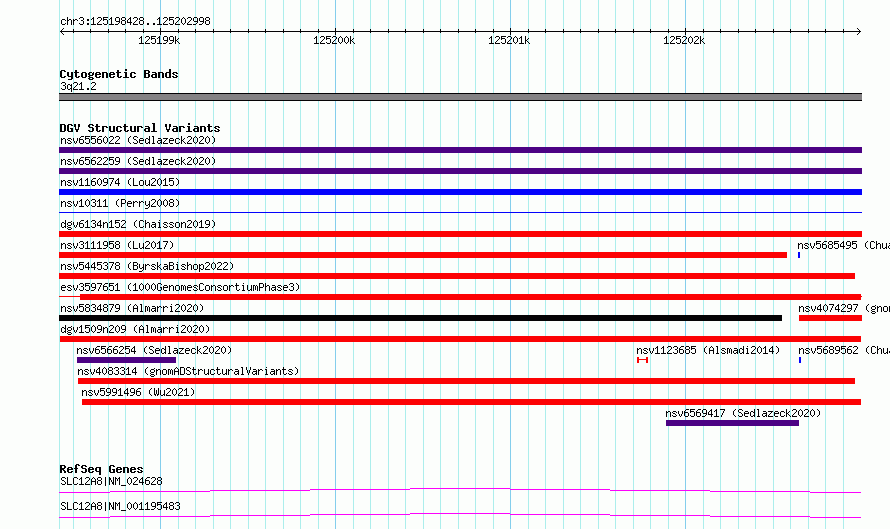This screenshot has width=890, height=529.
Task: Select variant label dgv1509n209 (Almarri2020)
Action: pos(135,329)
